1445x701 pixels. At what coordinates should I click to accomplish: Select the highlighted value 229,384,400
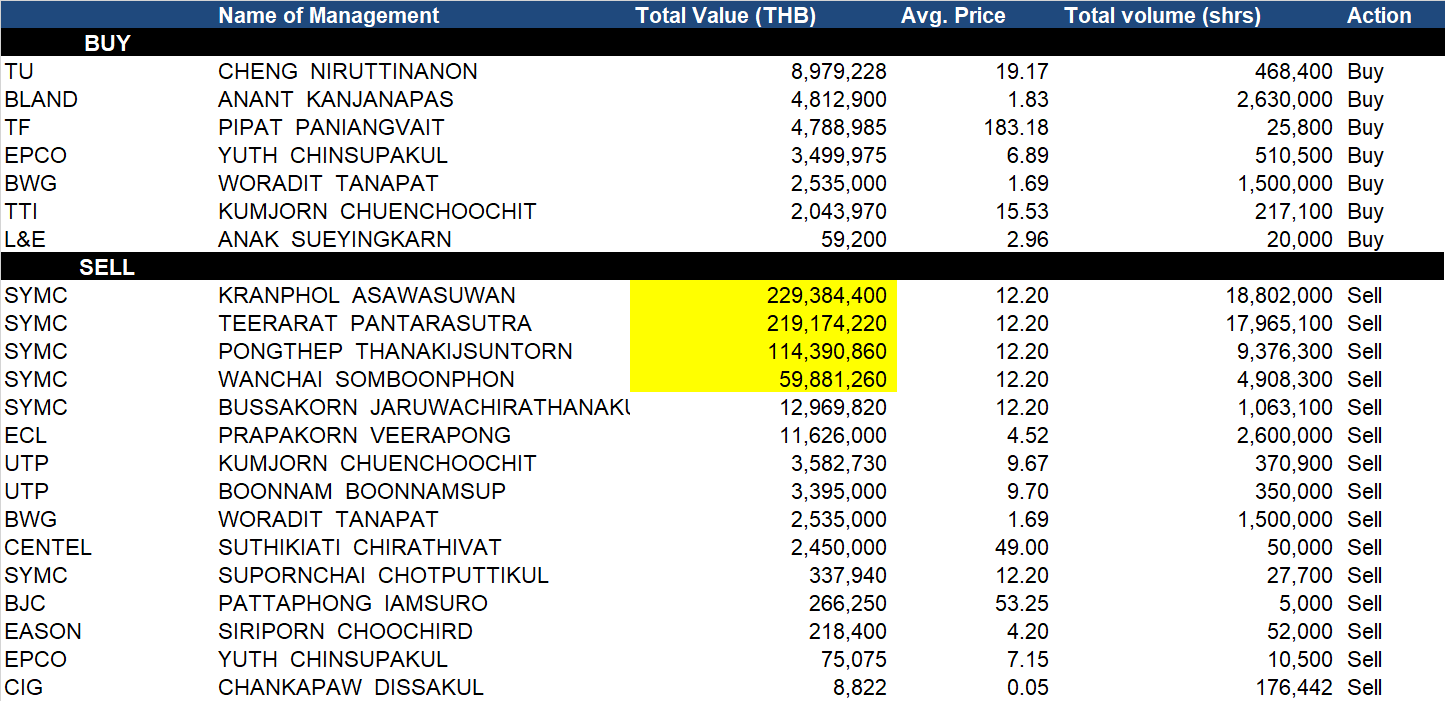click(x=827, y=295)
